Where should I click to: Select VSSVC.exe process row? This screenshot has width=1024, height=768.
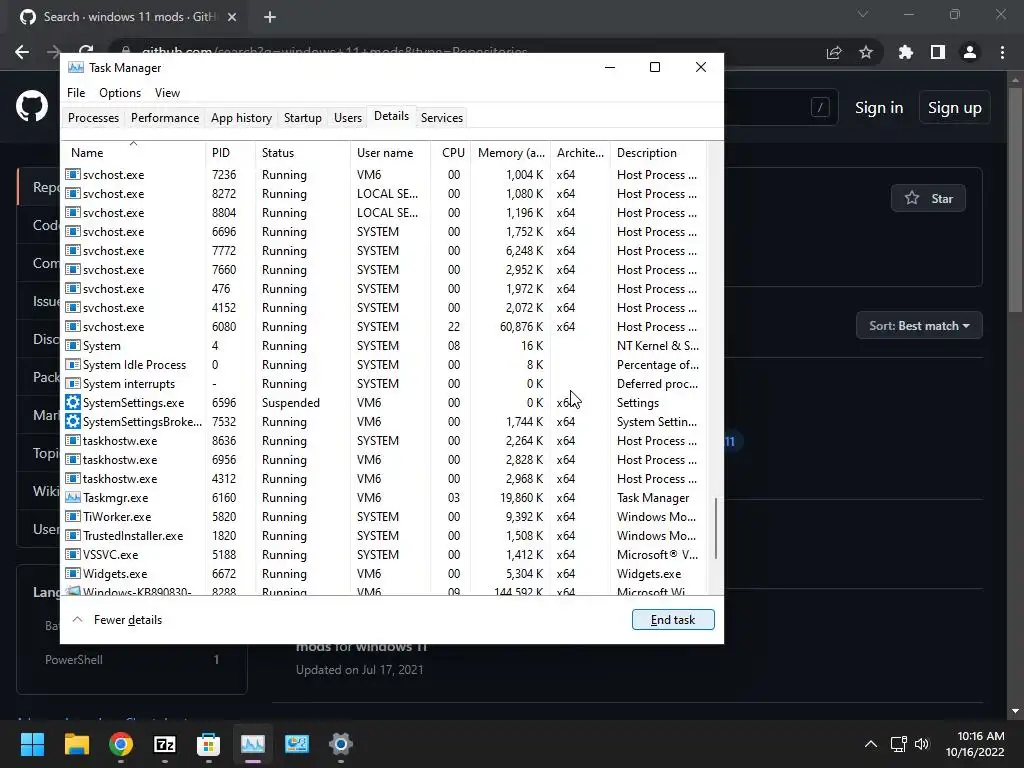[385, 554]
